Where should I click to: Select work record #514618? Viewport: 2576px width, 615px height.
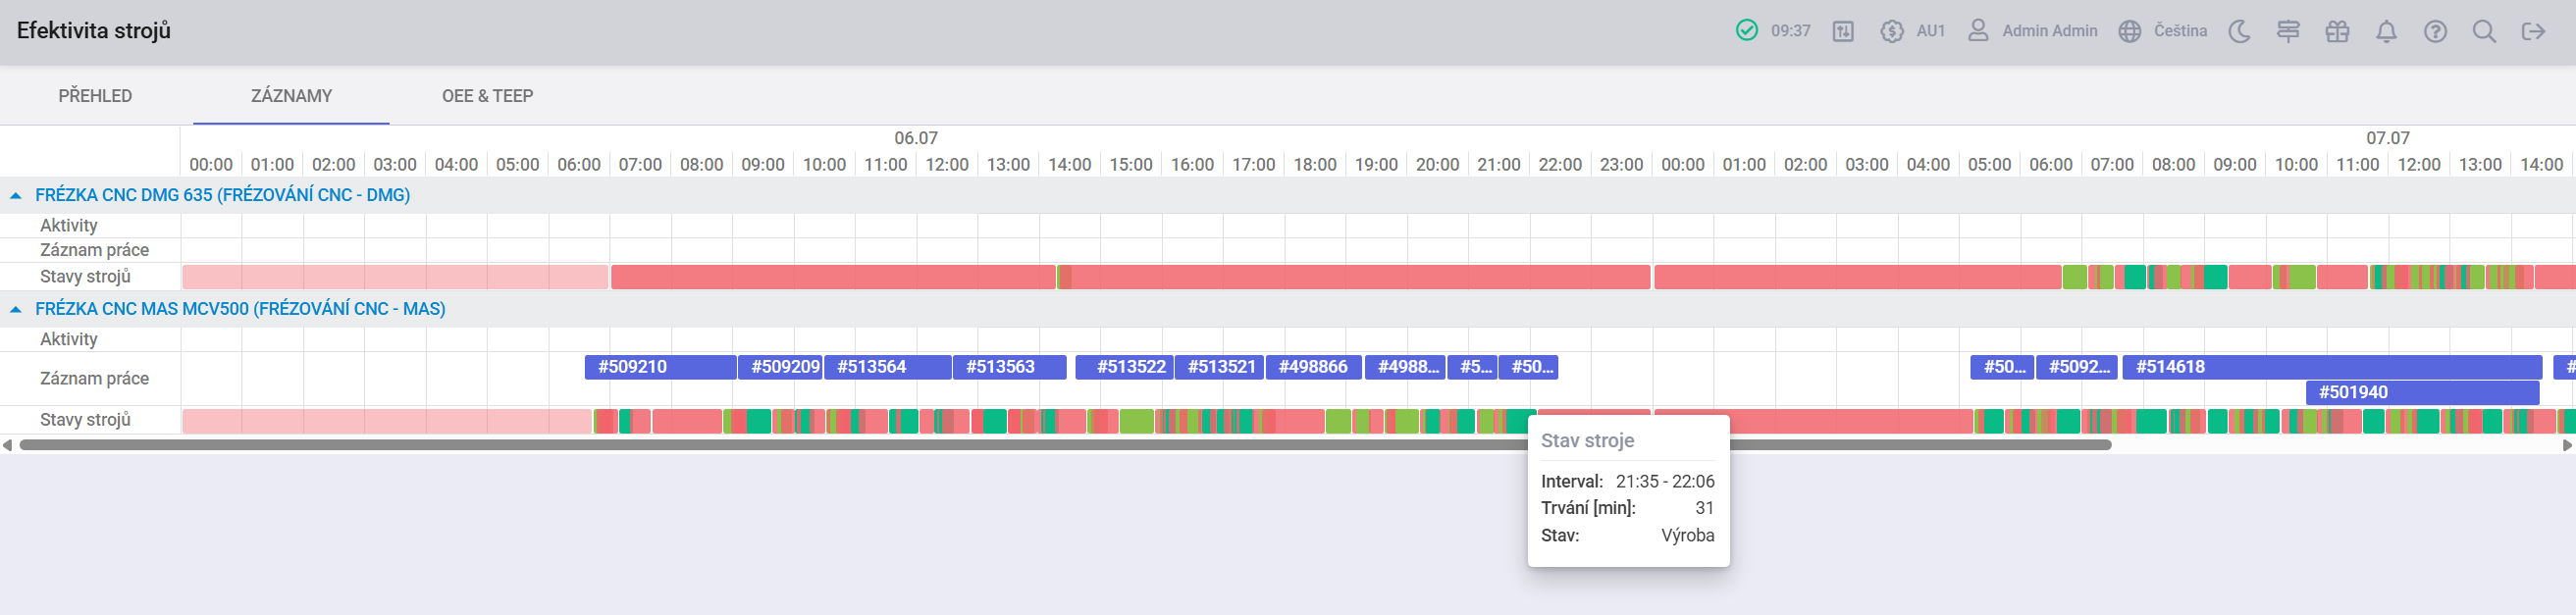click(2332, 367)
